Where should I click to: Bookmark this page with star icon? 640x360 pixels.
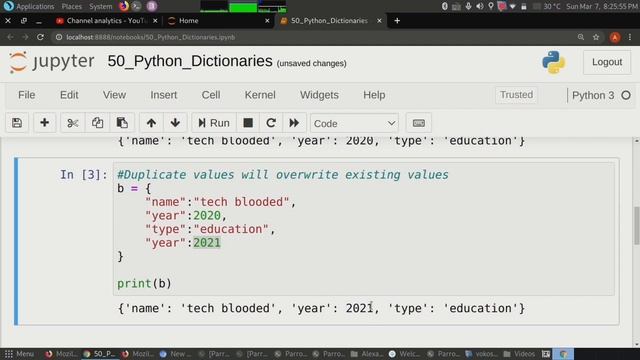click(x=596, y=37)
